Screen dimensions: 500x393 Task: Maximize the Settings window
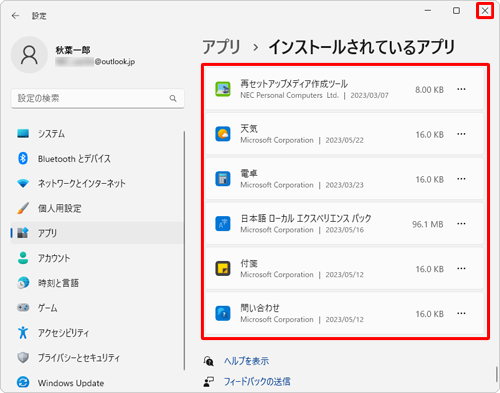click(x=456, y=11)
